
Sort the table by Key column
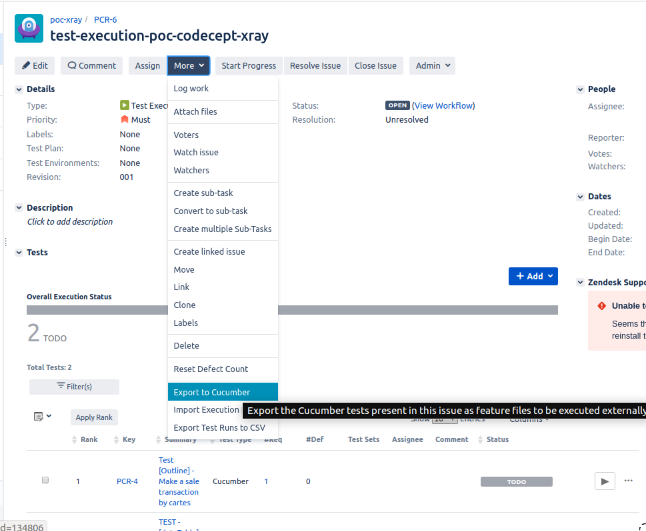pos(125,439)
